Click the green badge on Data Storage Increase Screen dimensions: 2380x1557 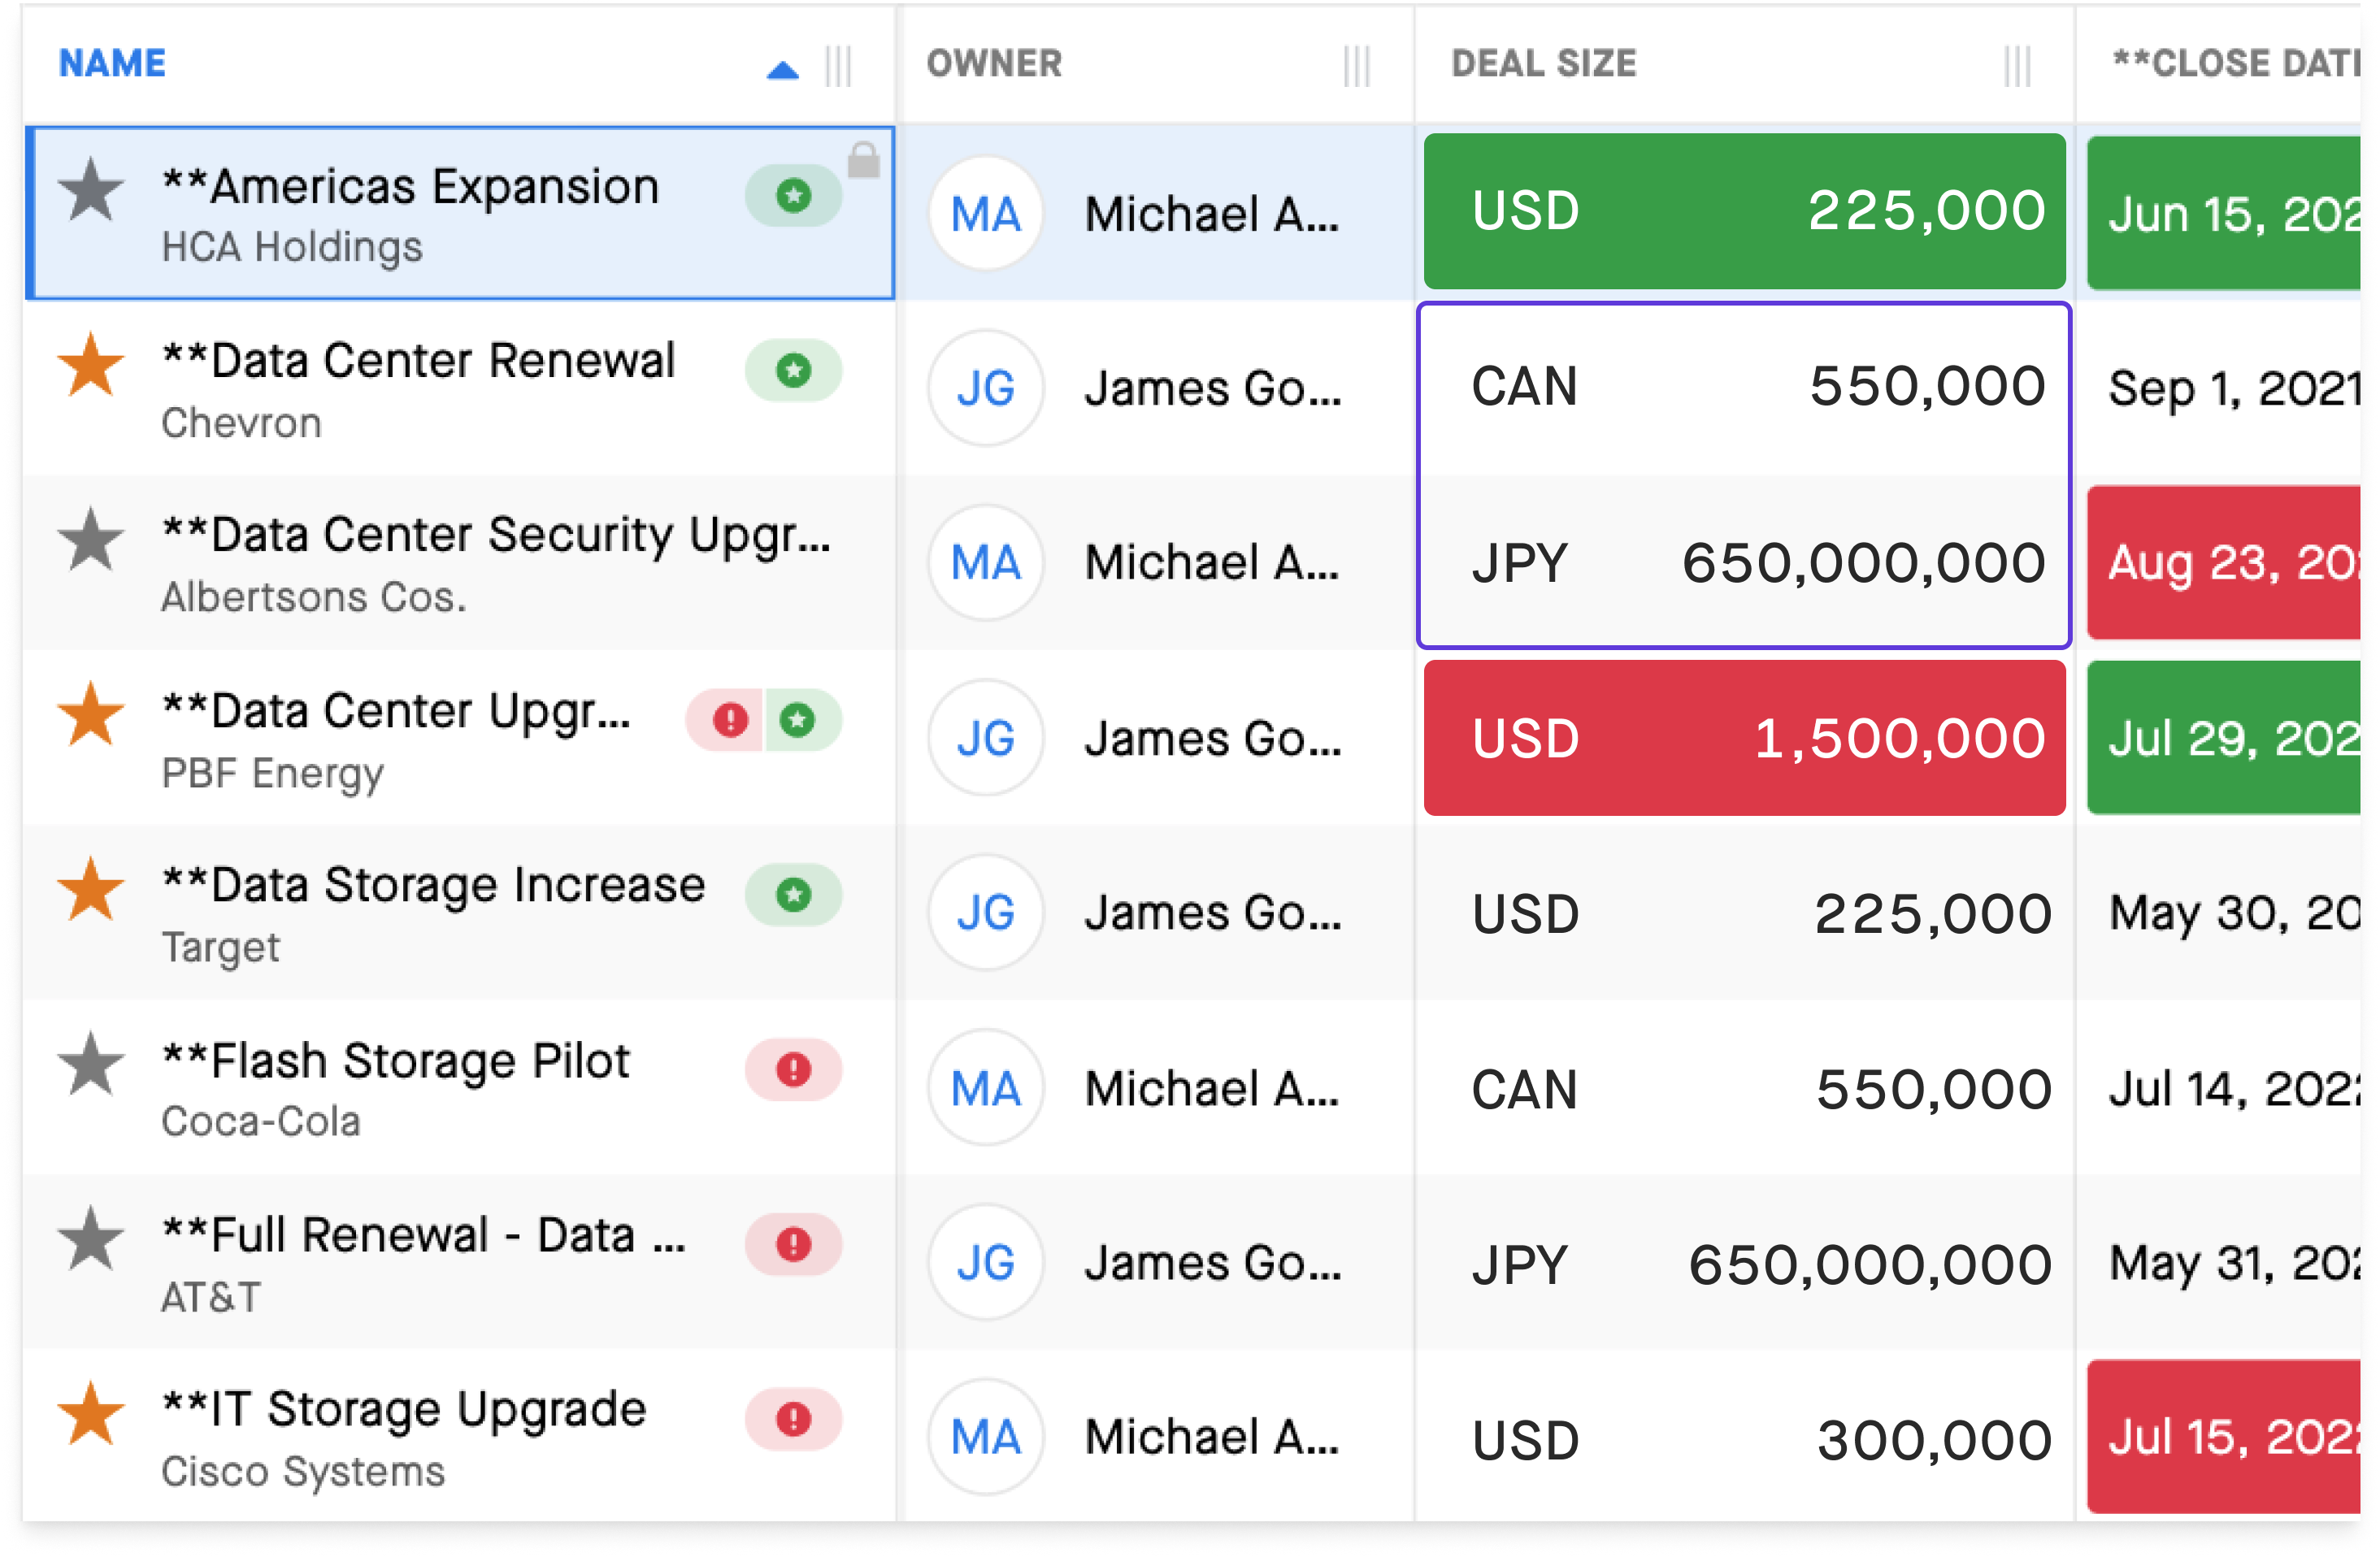[x=793, y=895]
